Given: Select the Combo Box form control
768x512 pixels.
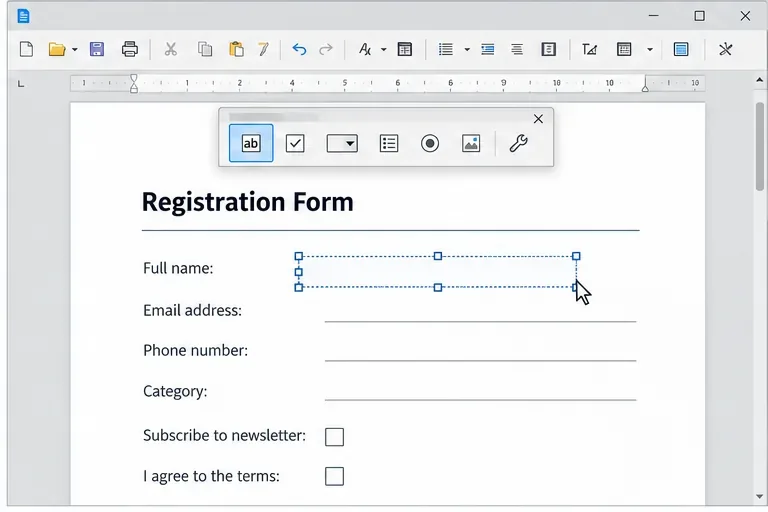Looking at the screenshot, I should [x=342, y=144].
